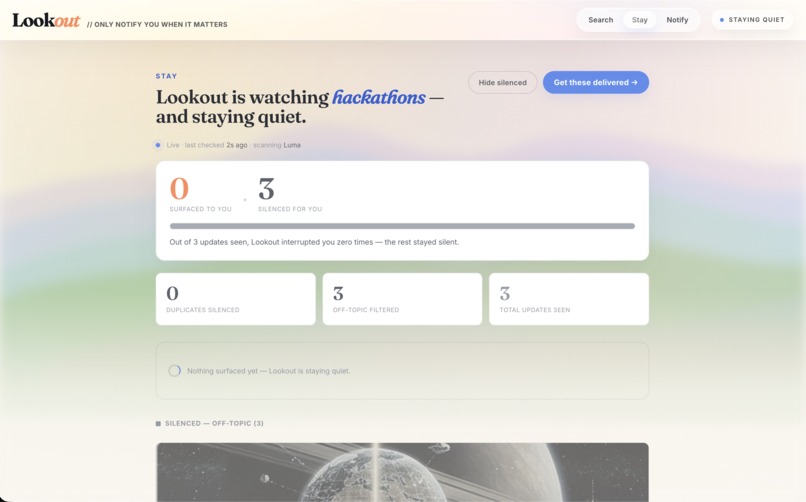
Task: Select the Stay tab
Action: click(639, 20)
